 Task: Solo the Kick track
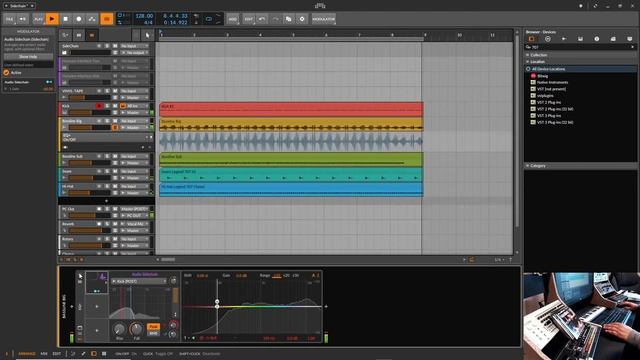[x=107, y=106]
